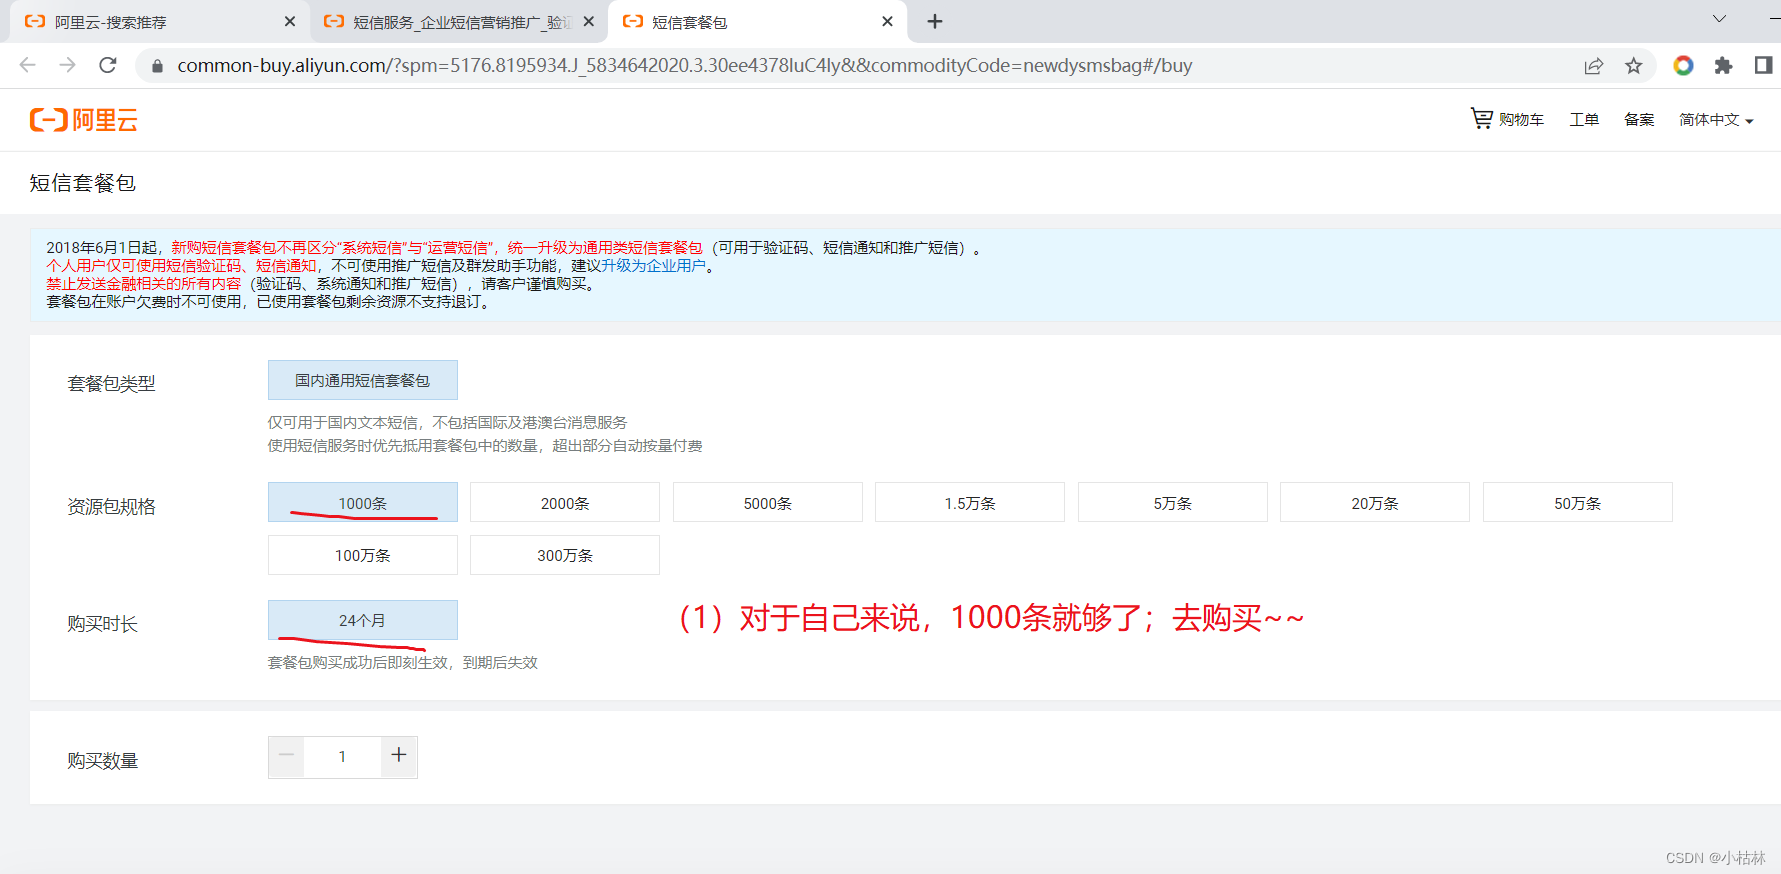Bookmark this page with the star
Screen dimensions: 1781x874
click(1634, 66)
